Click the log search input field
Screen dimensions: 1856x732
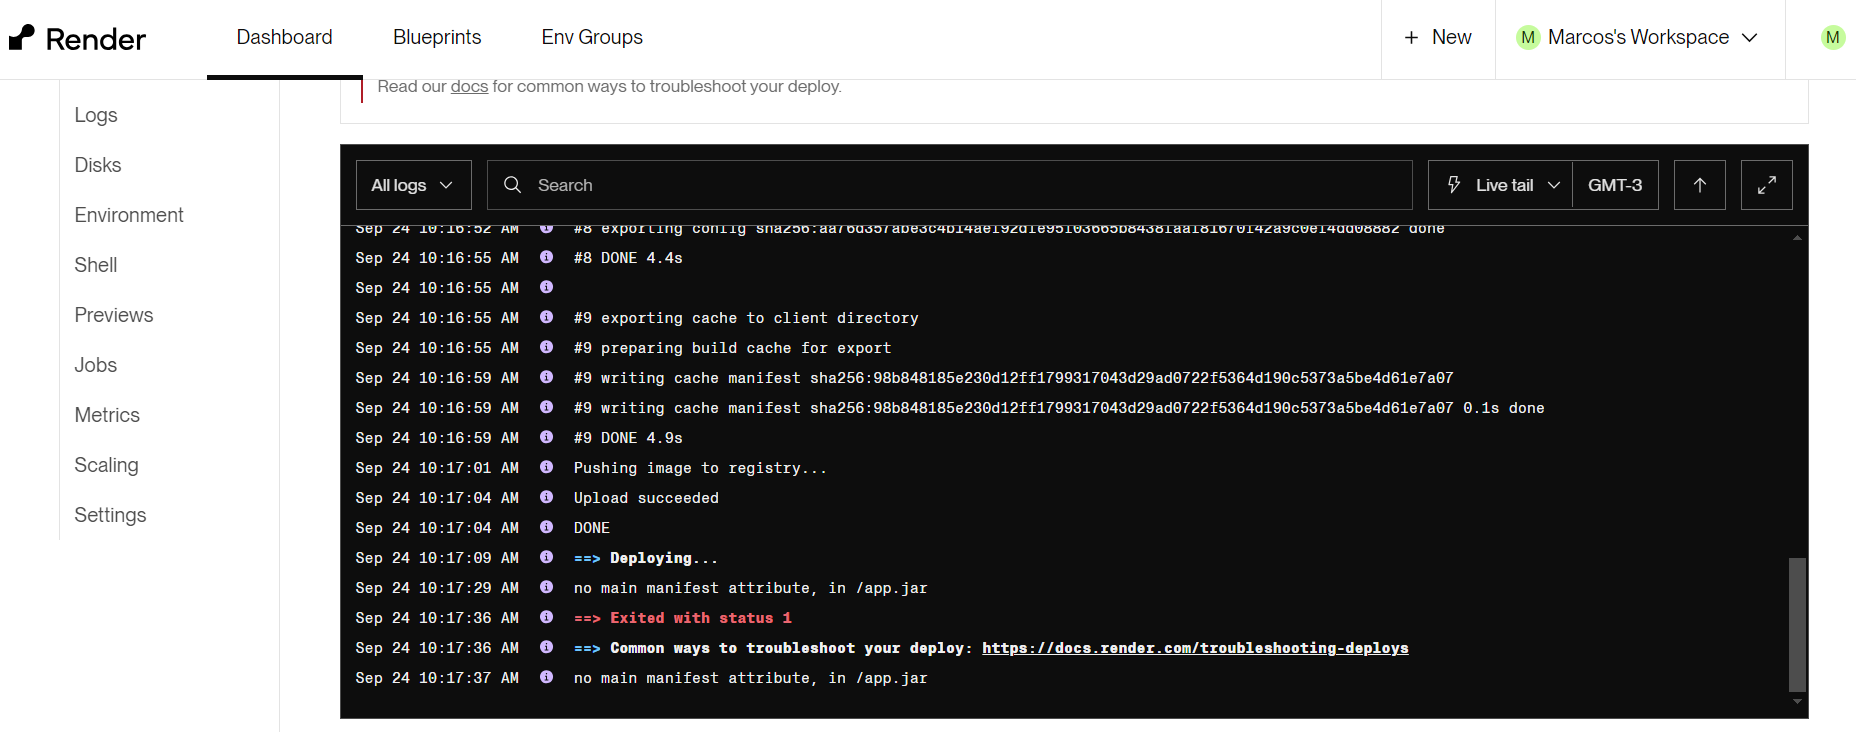[x=950, y=185]
